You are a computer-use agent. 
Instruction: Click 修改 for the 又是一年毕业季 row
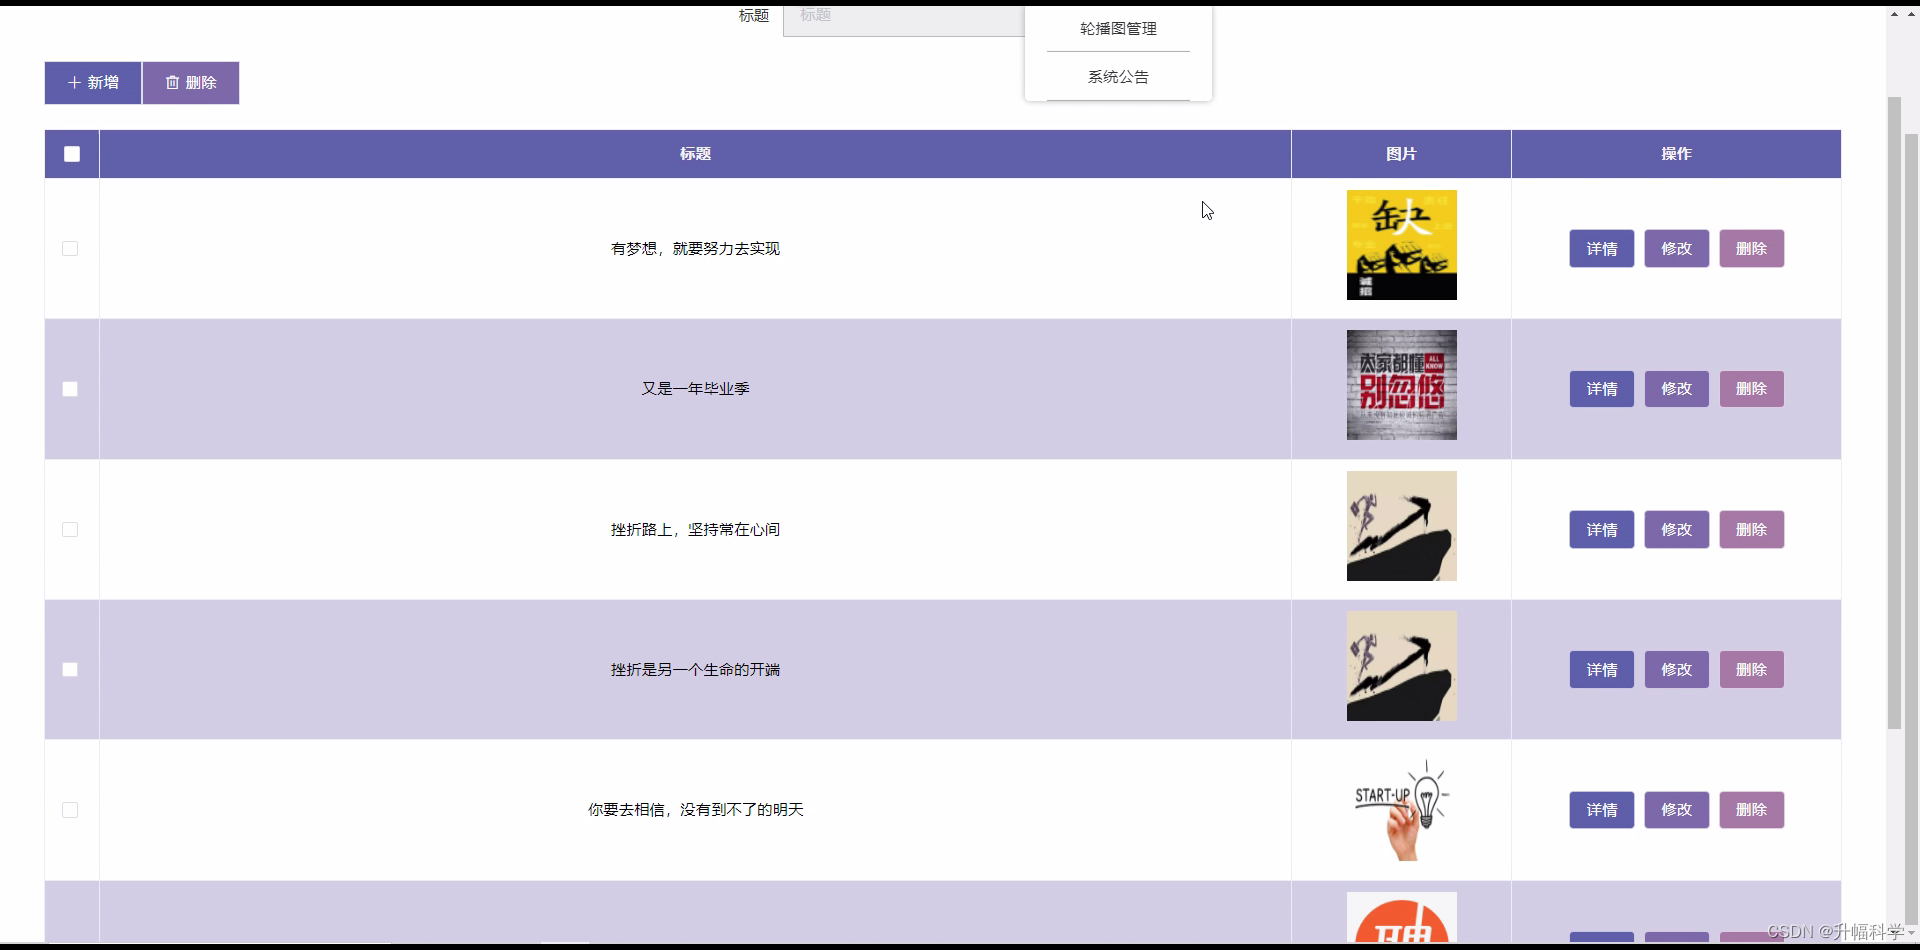(1676, 389)
